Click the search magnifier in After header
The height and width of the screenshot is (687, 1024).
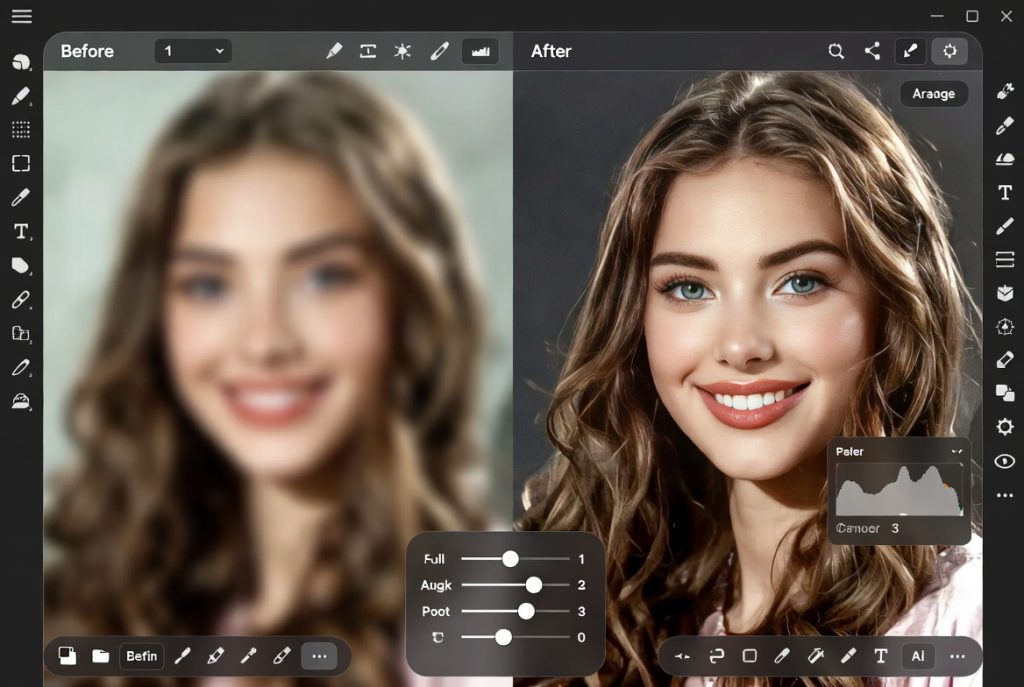click(x=836, y=51)
